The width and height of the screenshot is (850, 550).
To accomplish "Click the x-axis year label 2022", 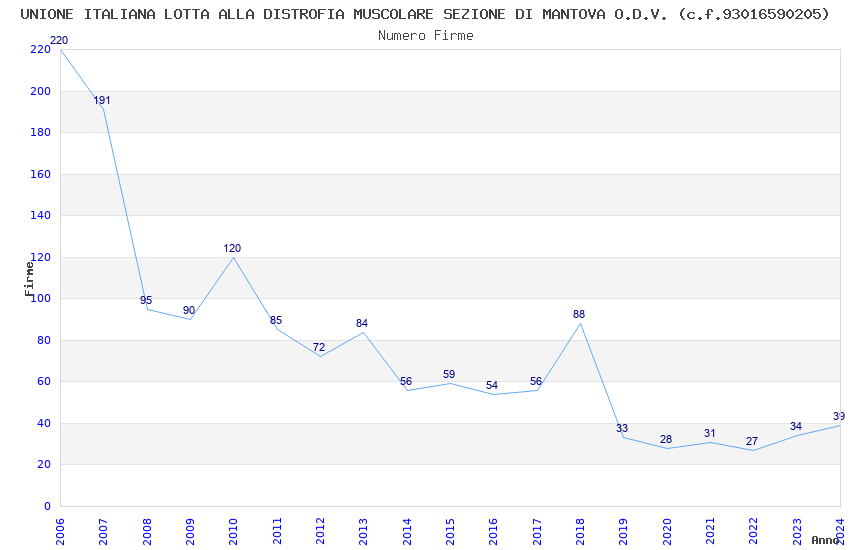I will (x=754, y=531).
